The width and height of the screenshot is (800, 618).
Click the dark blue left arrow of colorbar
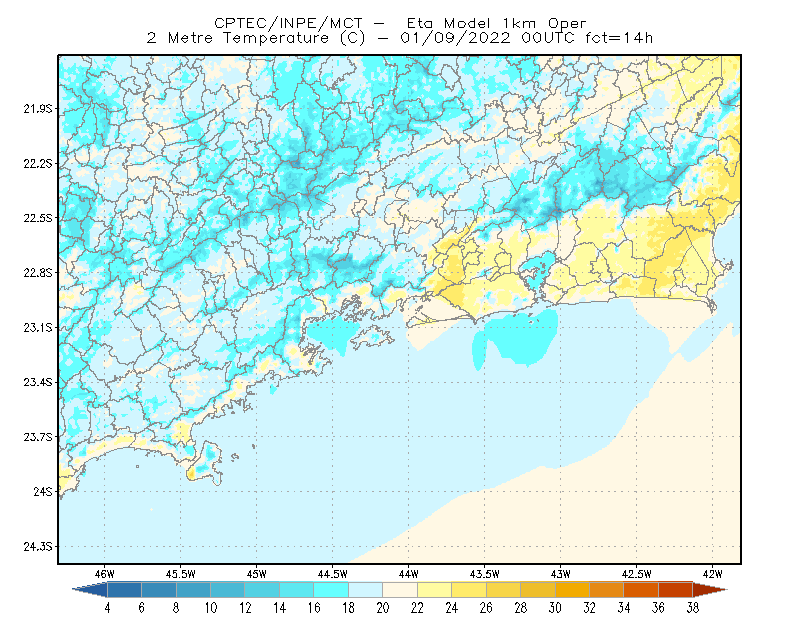tap(90, 590)
